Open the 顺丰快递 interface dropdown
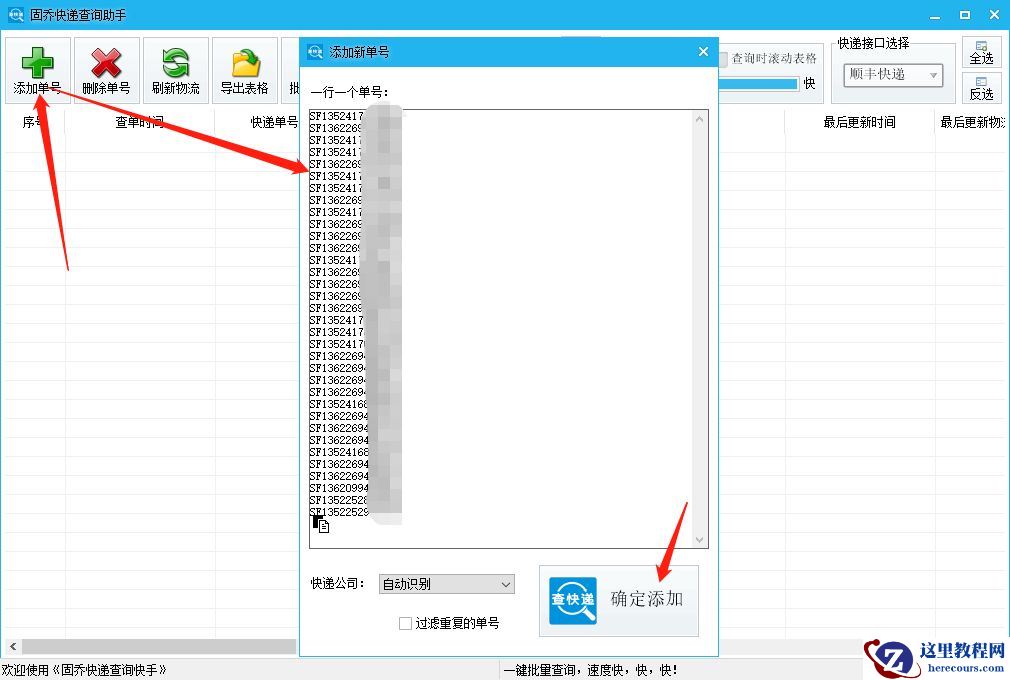 point(893,75)
